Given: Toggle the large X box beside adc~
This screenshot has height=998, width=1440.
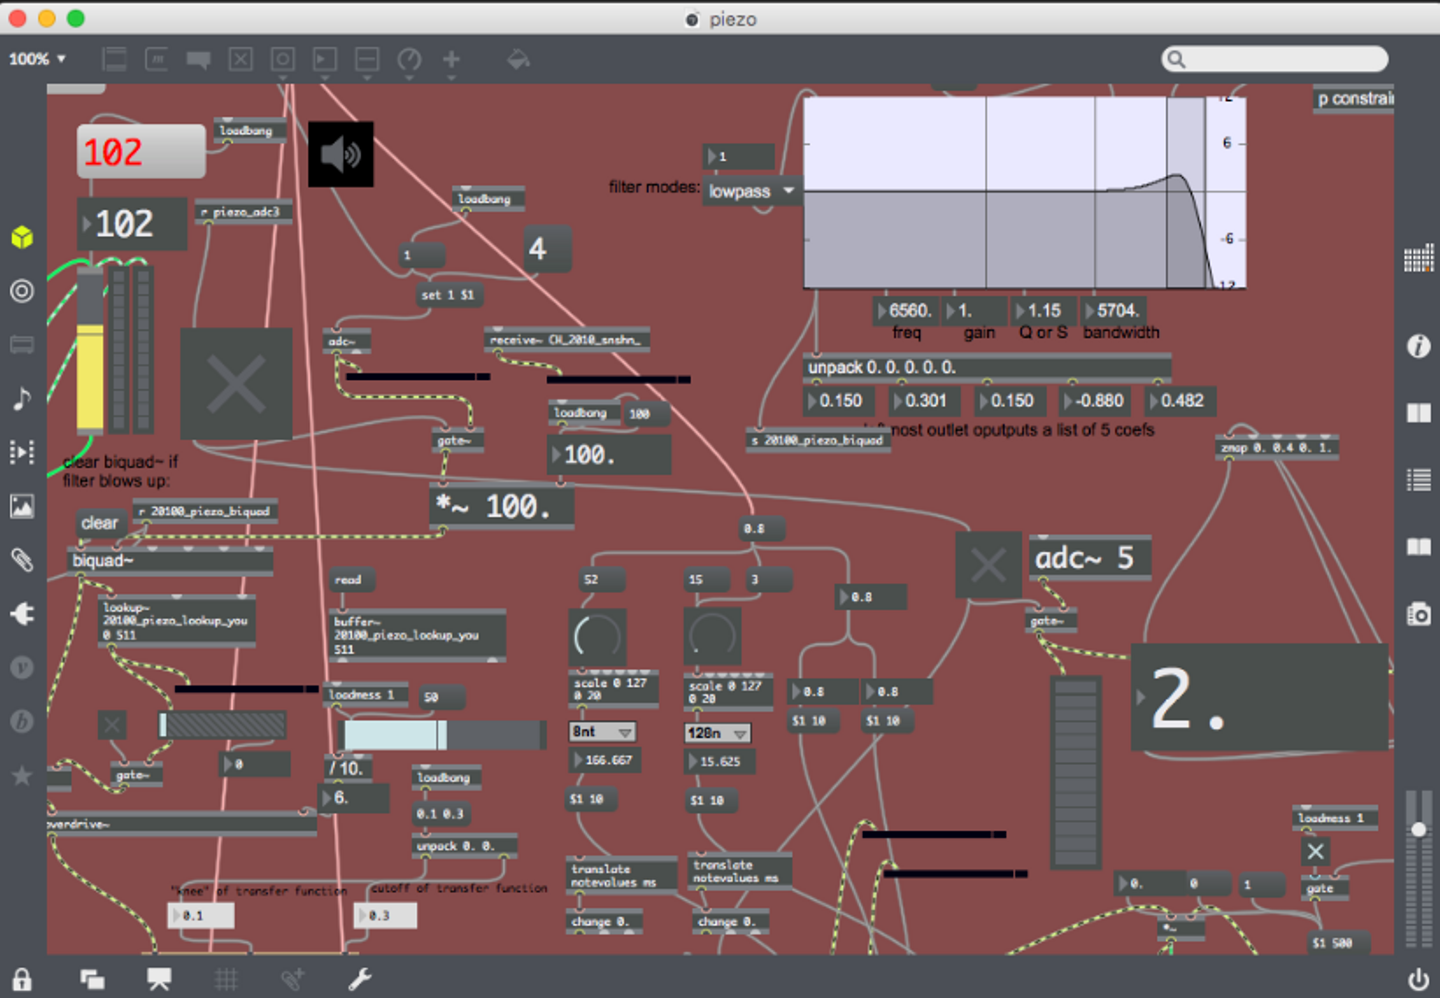Looking at the screenshot, I should click(236, 384).
